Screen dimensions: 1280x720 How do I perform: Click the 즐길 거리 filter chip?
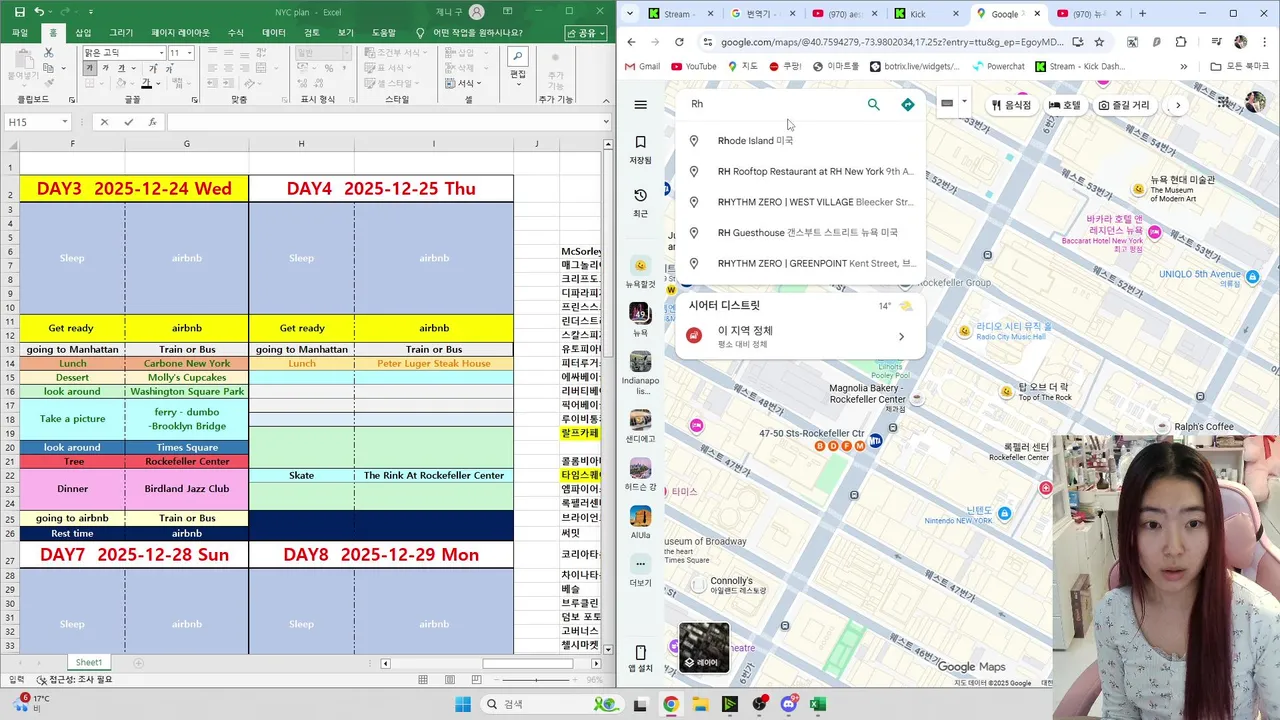1124,105
